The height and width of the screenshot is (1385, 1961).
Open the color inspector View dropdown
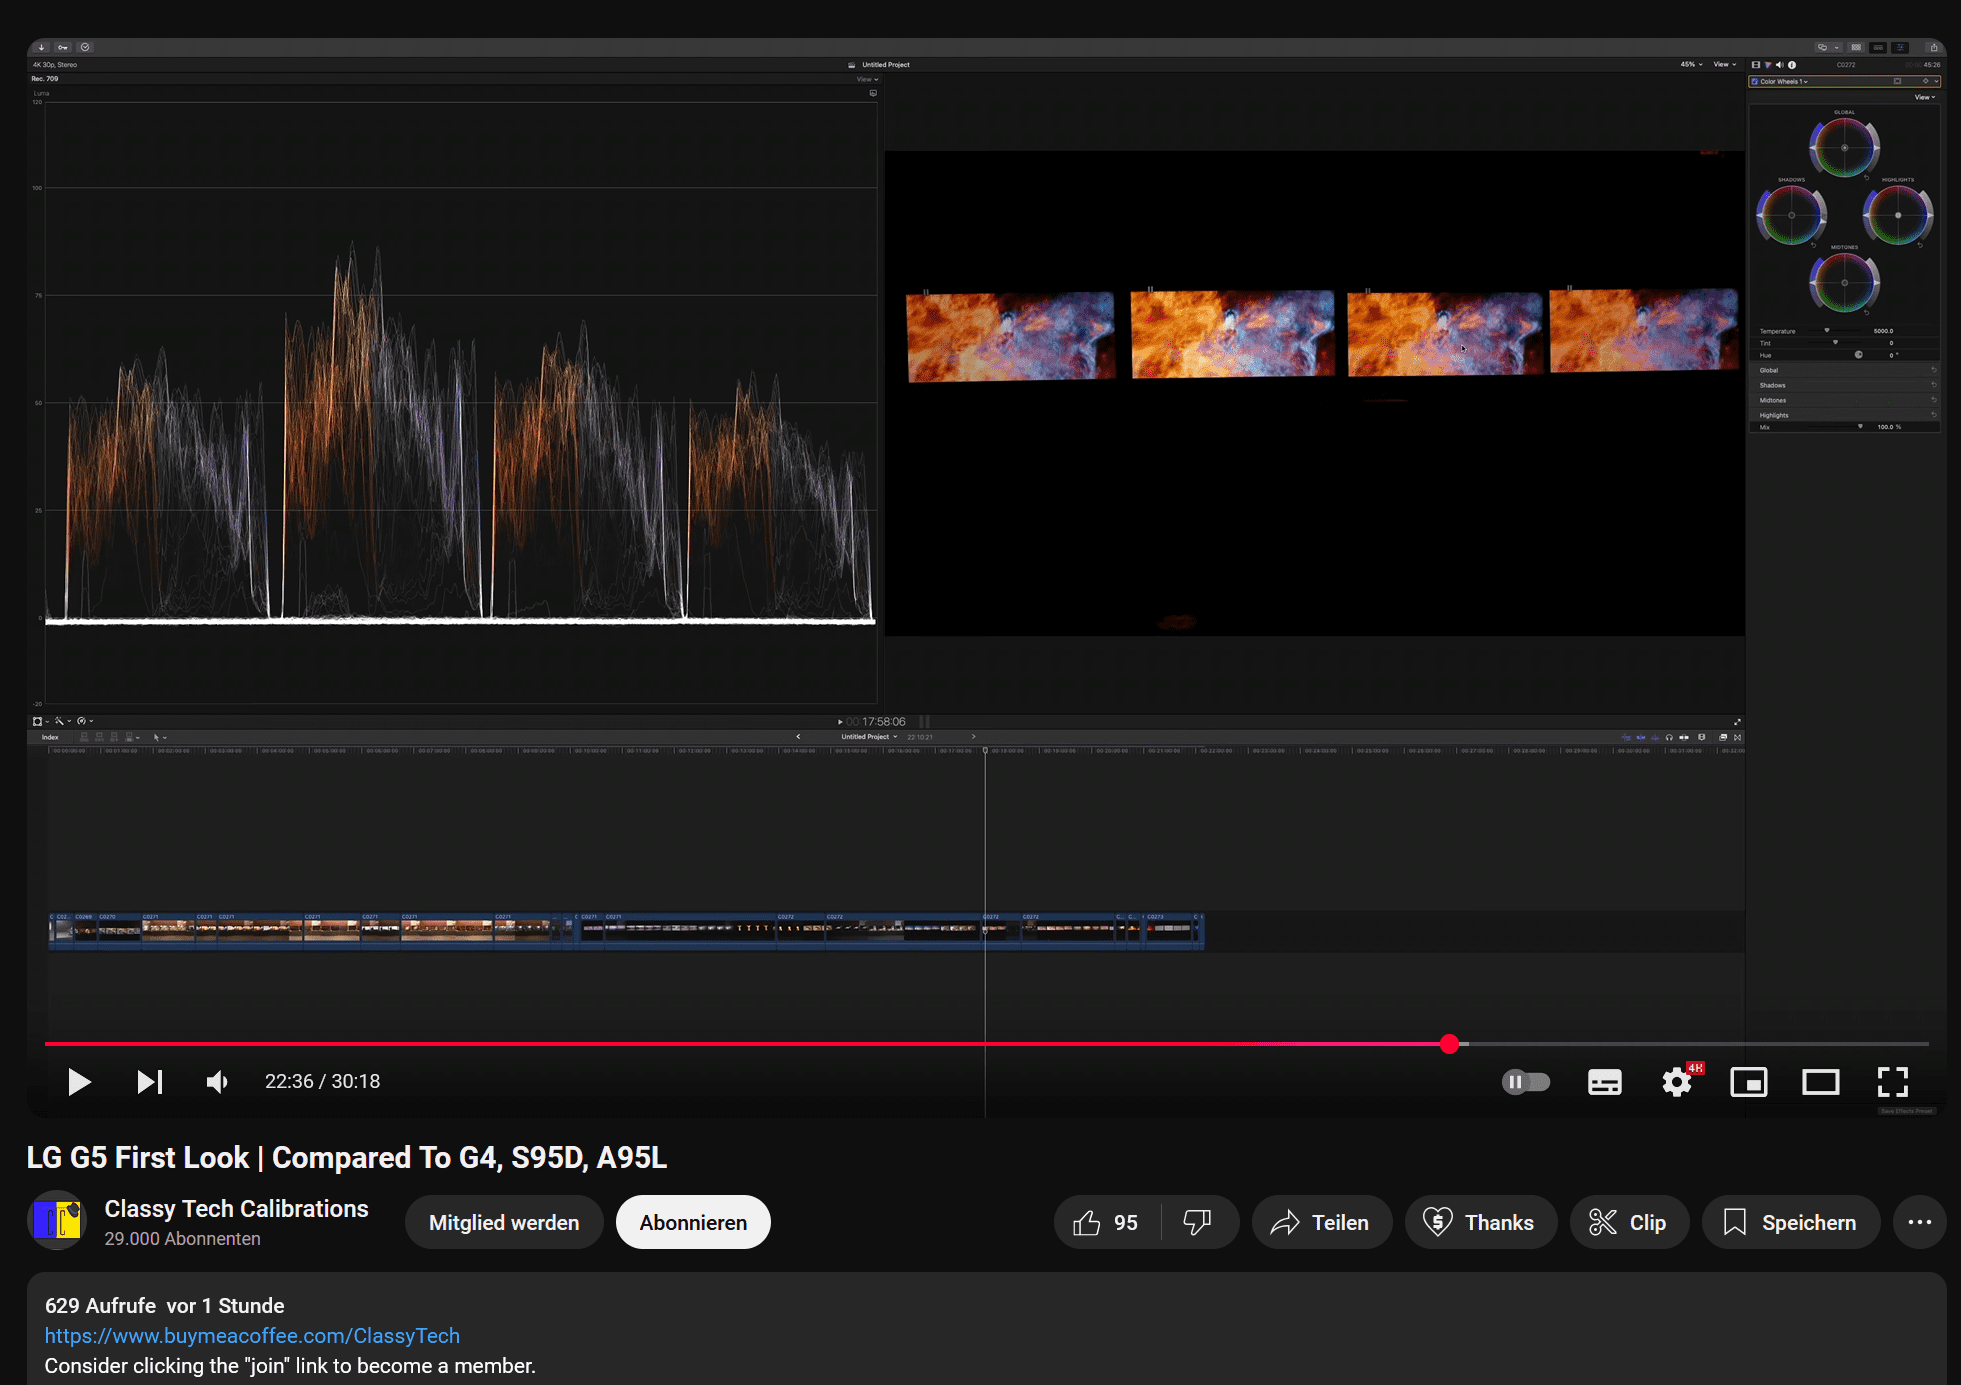tap(1925, 97)
